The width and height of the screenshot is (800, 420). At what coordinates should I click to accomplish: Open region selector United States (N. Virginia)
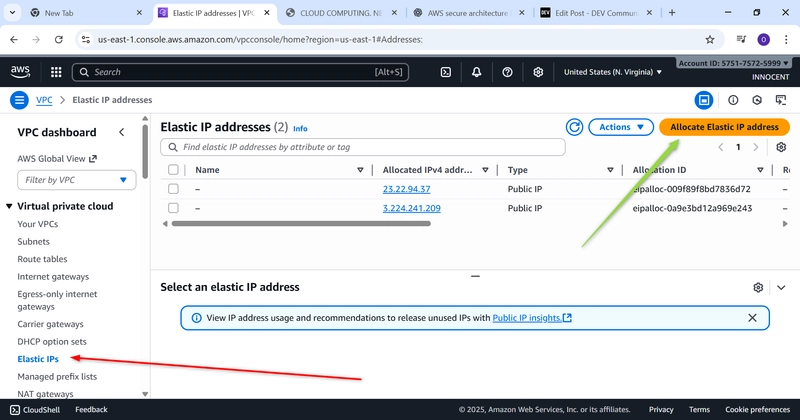612,72
